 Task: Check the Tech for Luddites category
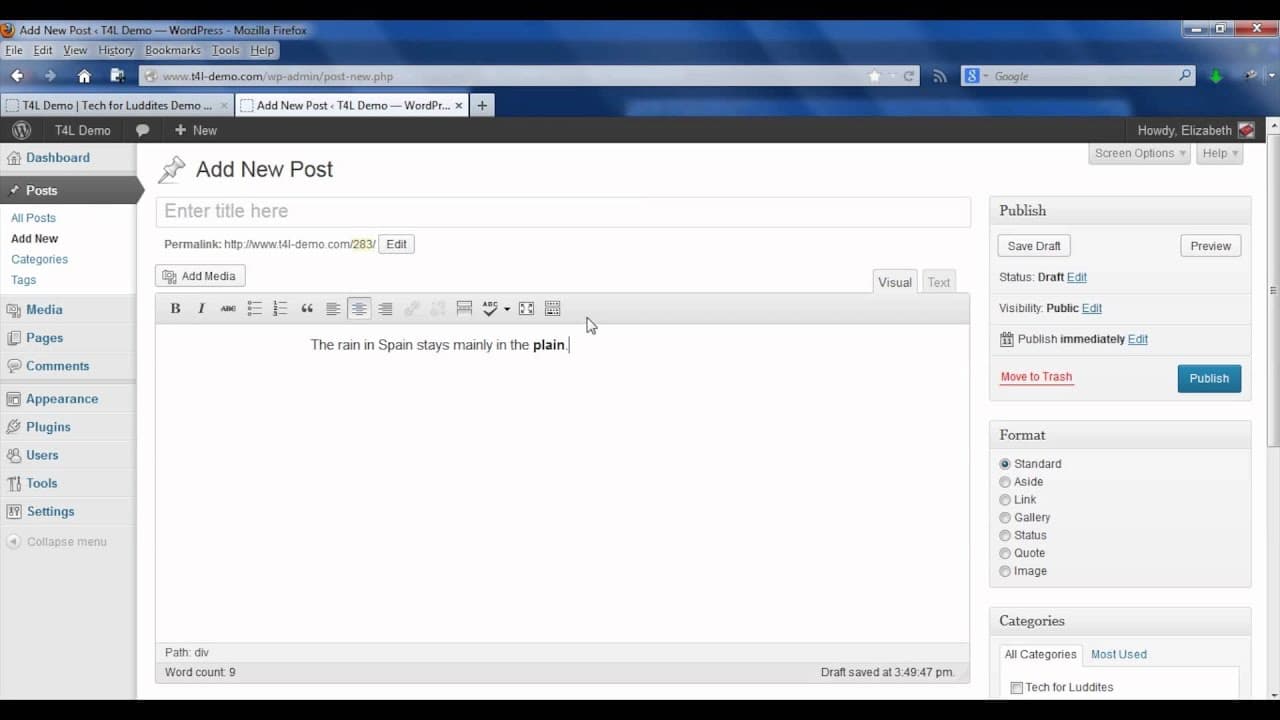click(1016, 688)
